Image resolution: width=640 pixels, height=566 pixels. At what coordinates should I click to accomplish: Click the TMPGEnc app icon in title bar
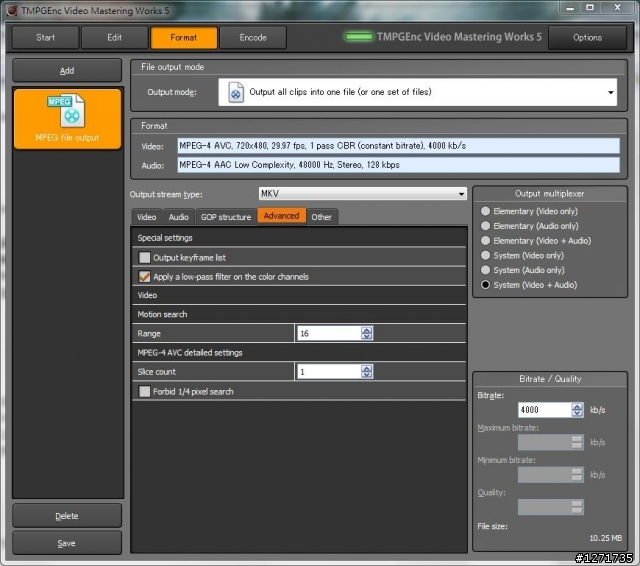coord(12,11)
